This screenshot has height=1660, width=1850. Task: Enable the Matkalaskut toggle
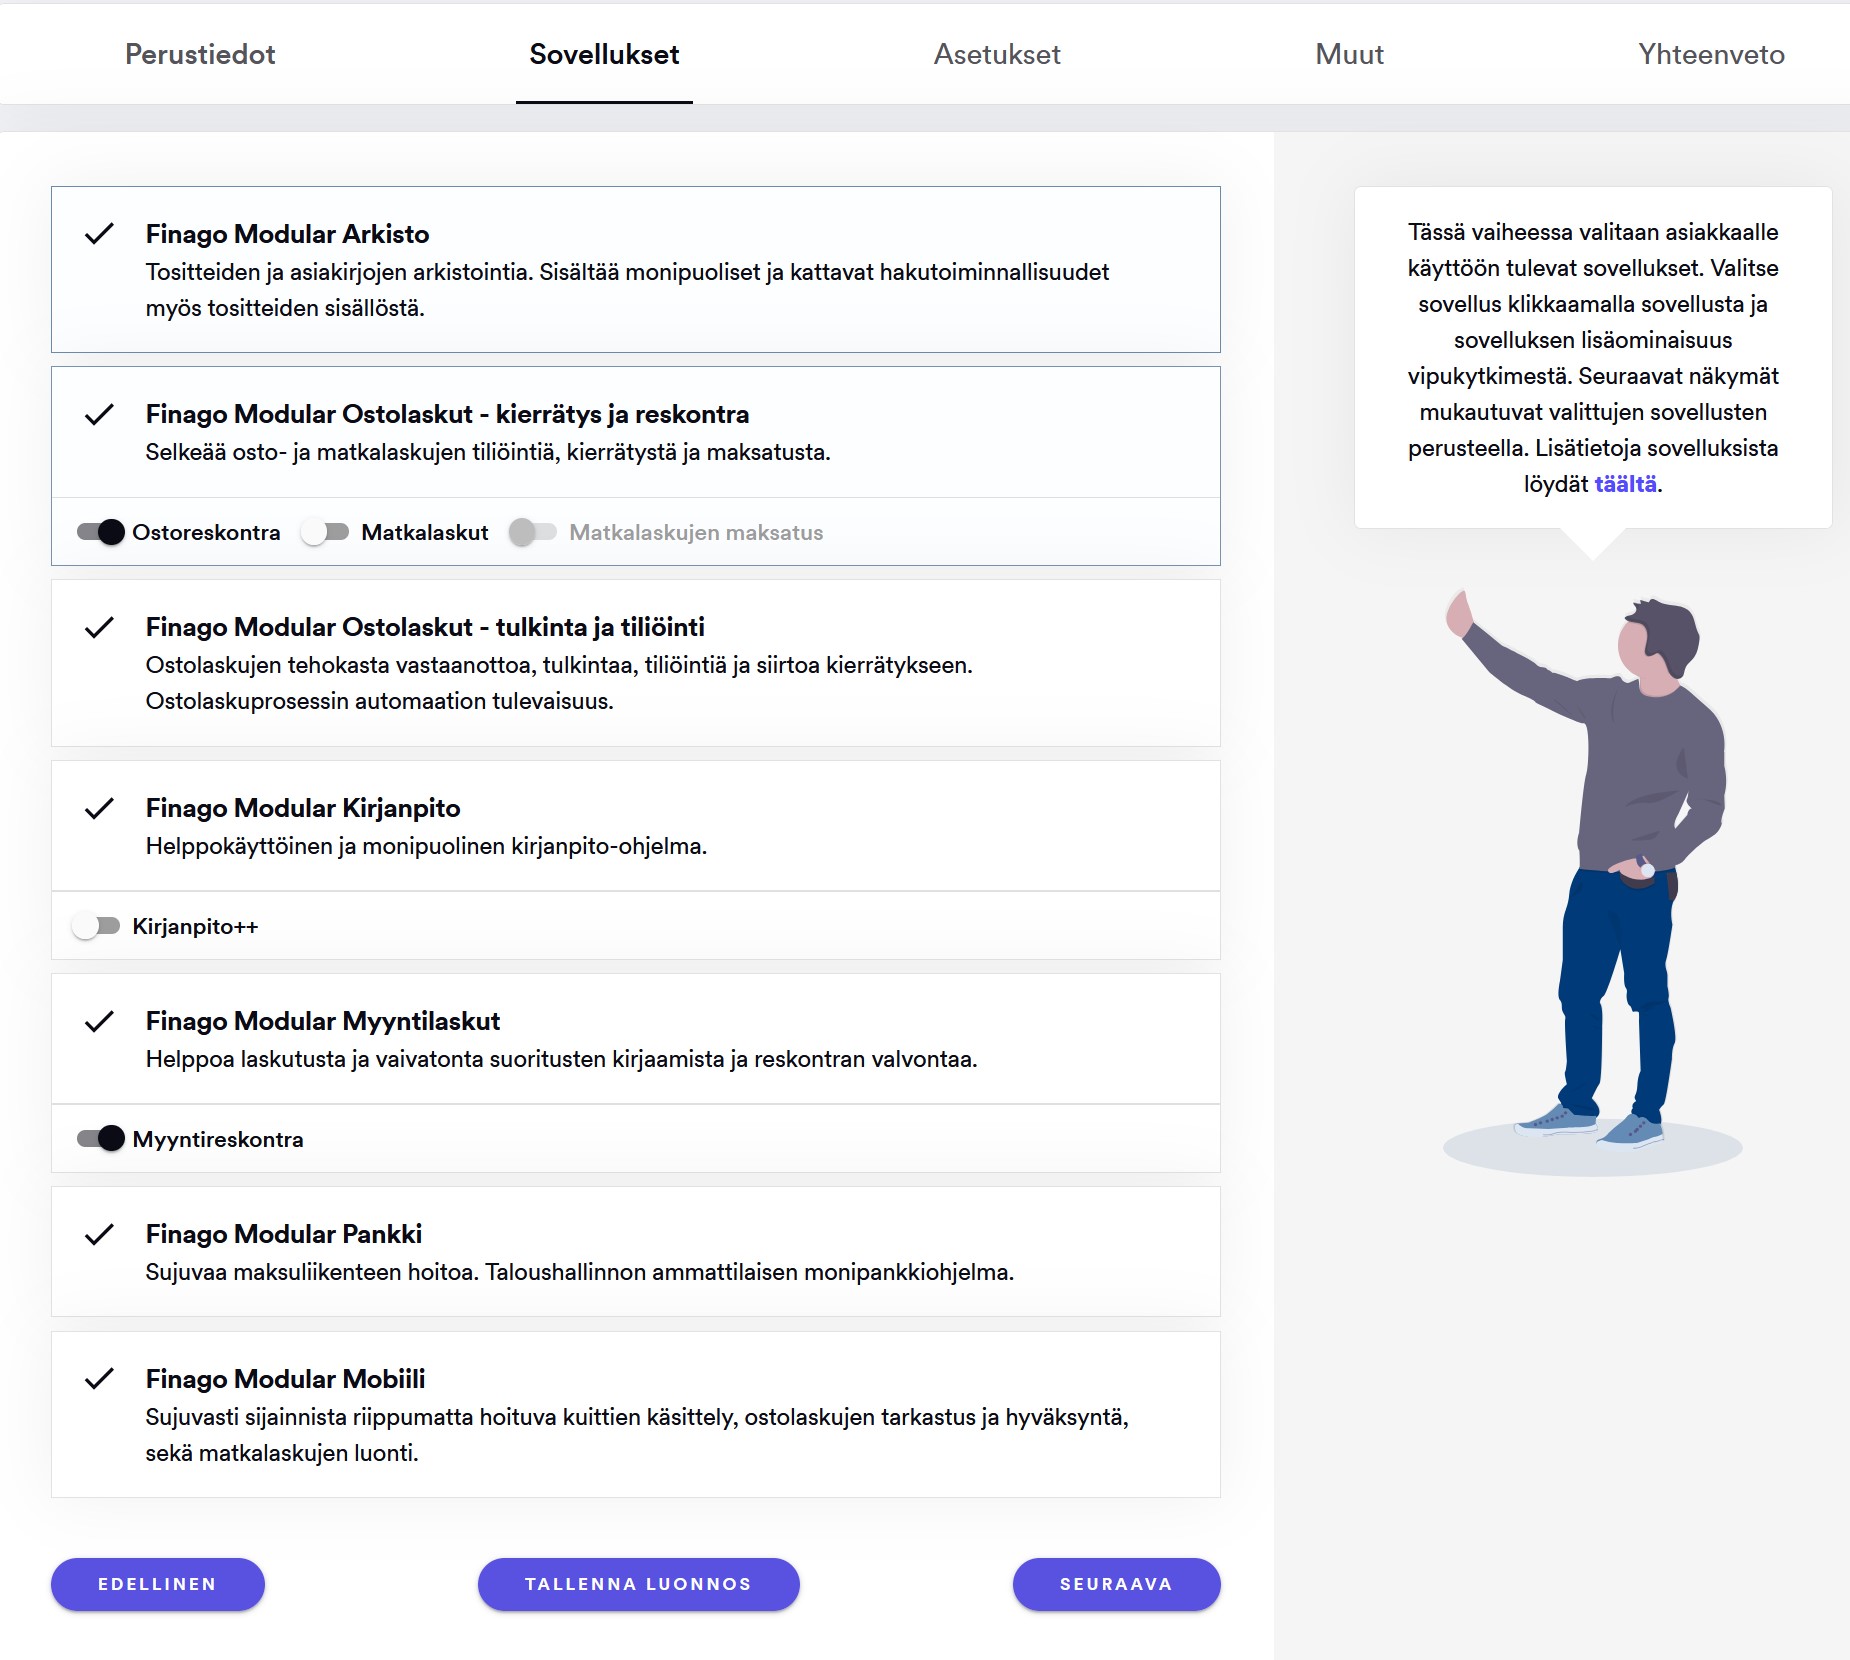[325, 532]
